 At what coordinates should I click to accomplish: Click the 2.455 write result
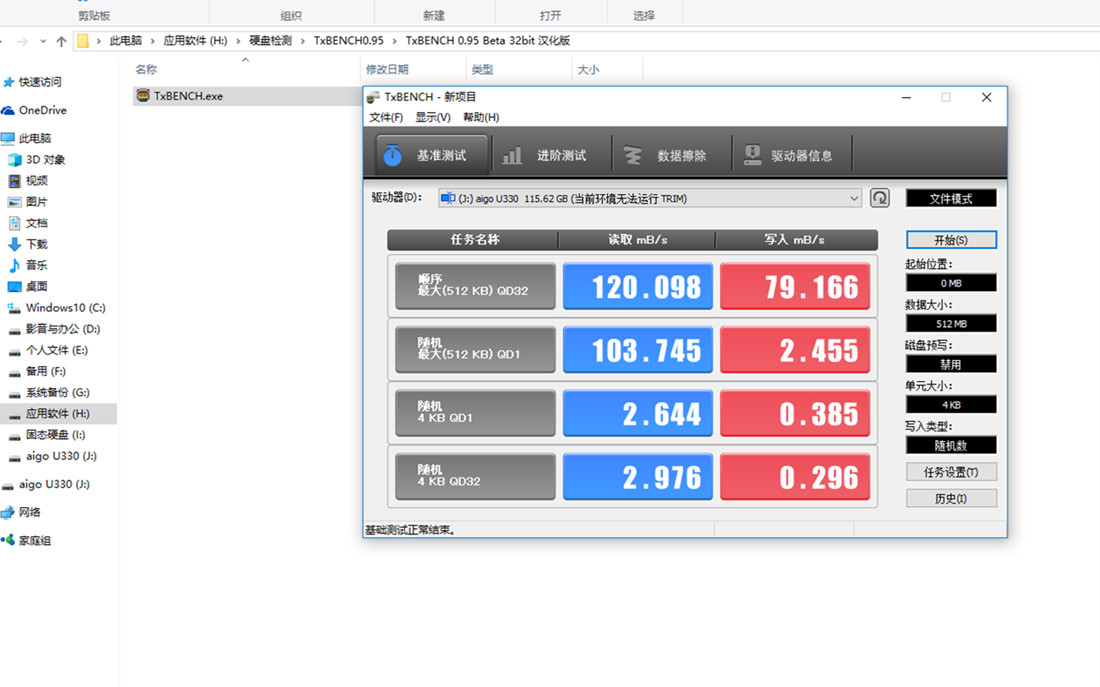[795, 349]
